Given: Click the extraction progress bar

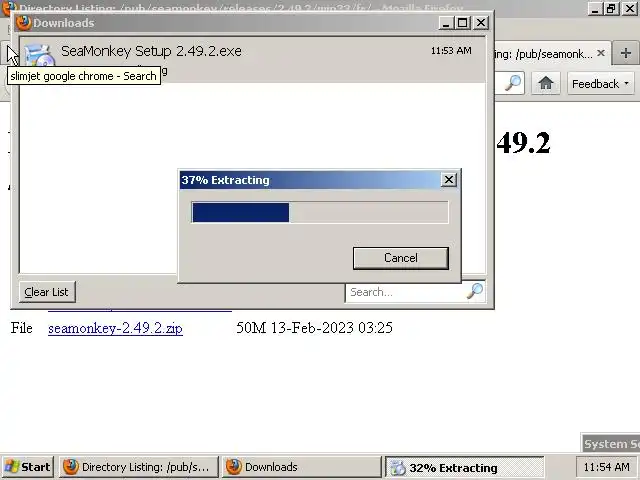Looking at the screenshot, I should [320, 212].
